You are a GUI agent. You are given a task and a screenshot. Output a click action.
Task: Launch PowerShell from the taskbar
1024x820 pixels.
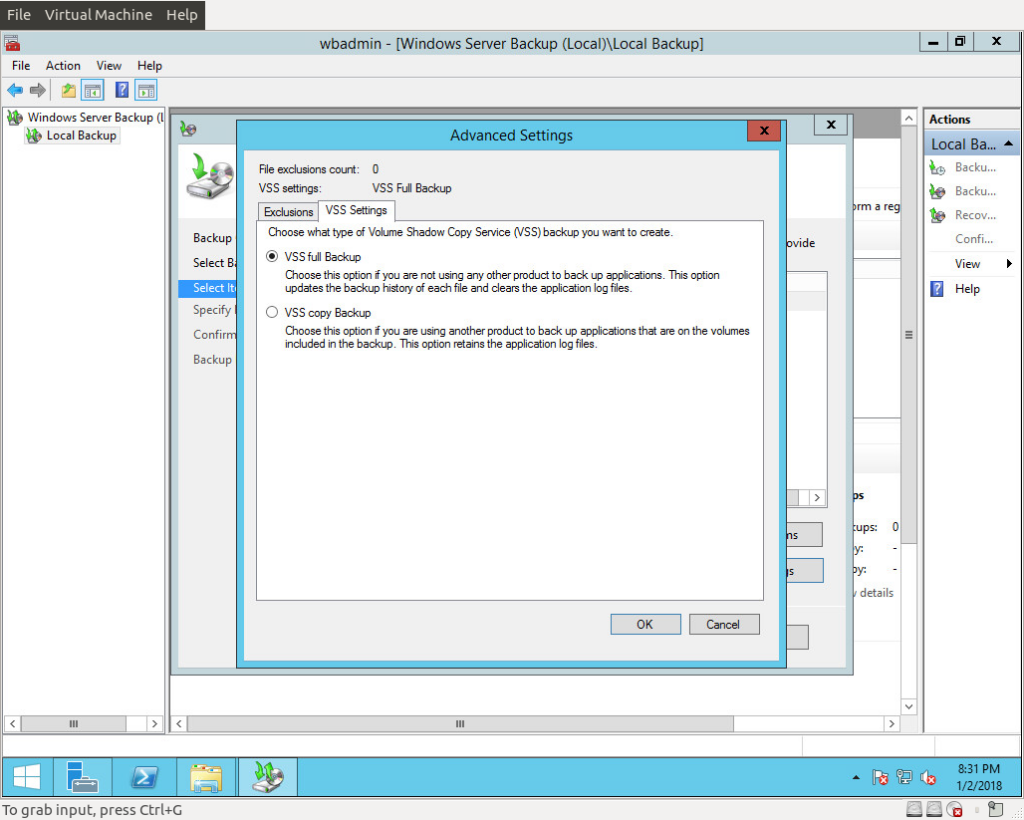(144, 777)
